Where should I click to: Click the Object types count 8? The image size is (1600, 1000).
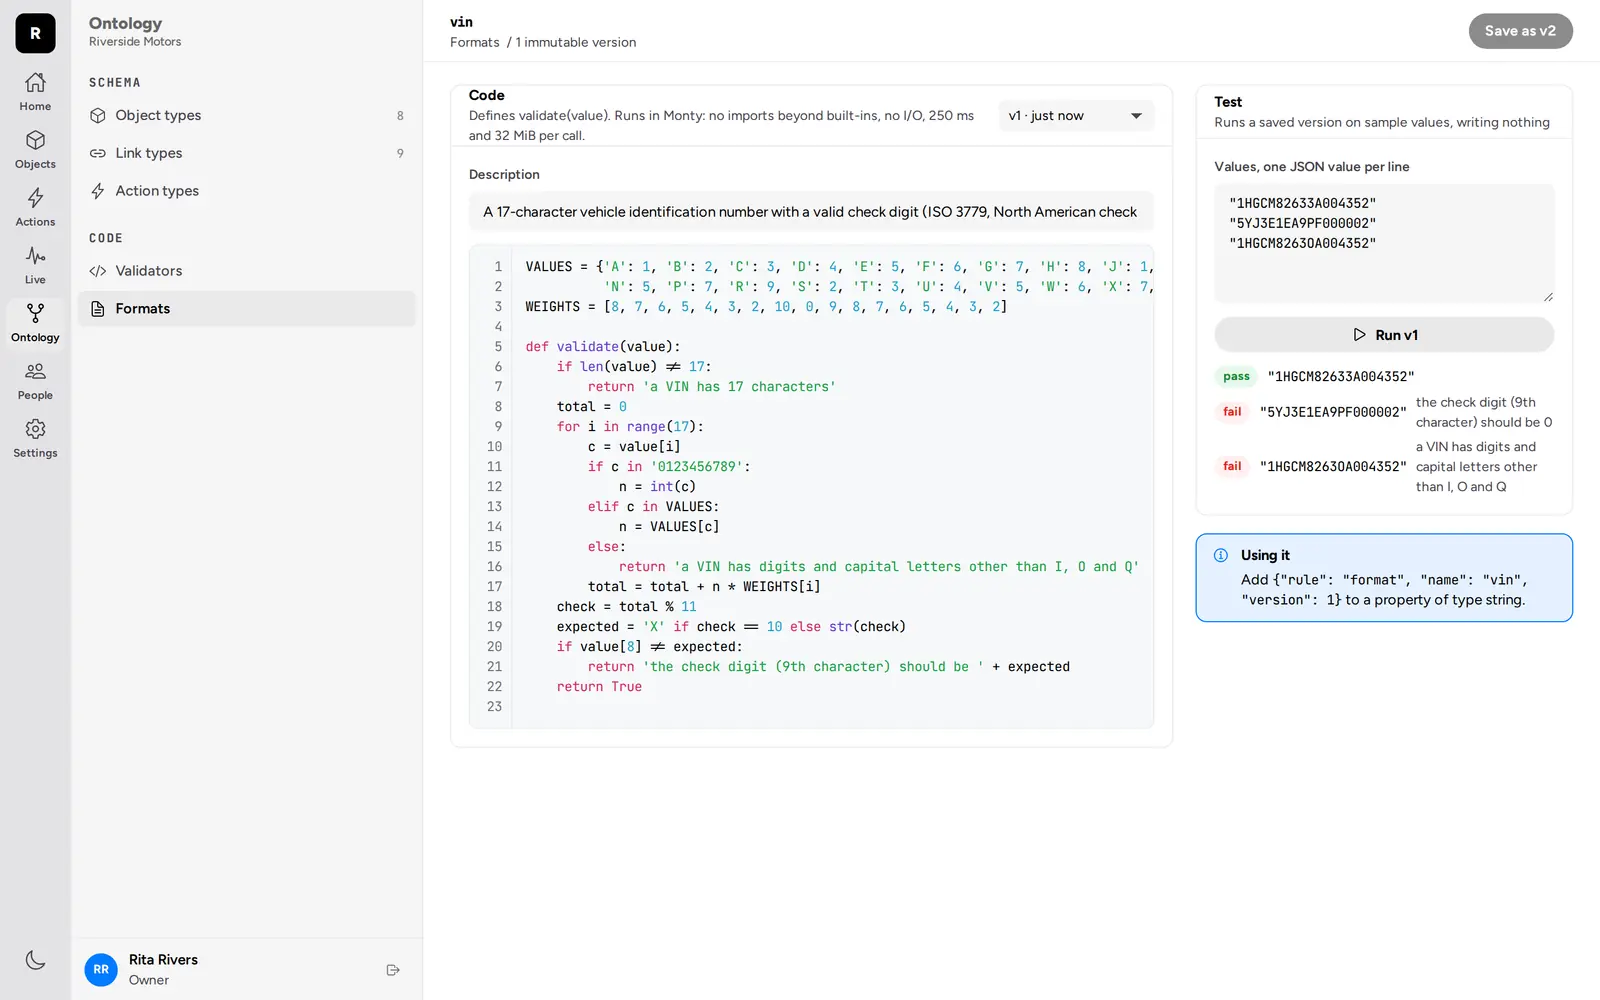coord(400,116)
